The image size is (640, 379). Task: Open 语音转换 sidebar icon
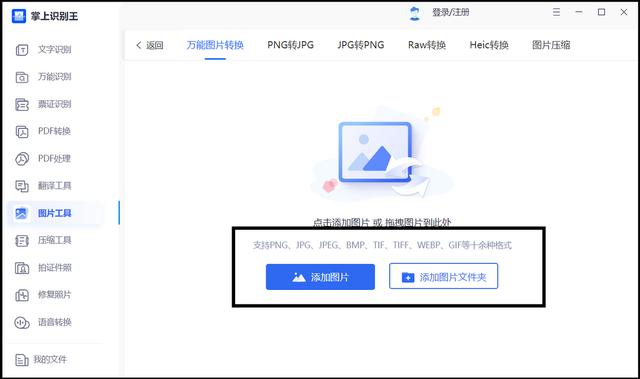tap(22, 323)
